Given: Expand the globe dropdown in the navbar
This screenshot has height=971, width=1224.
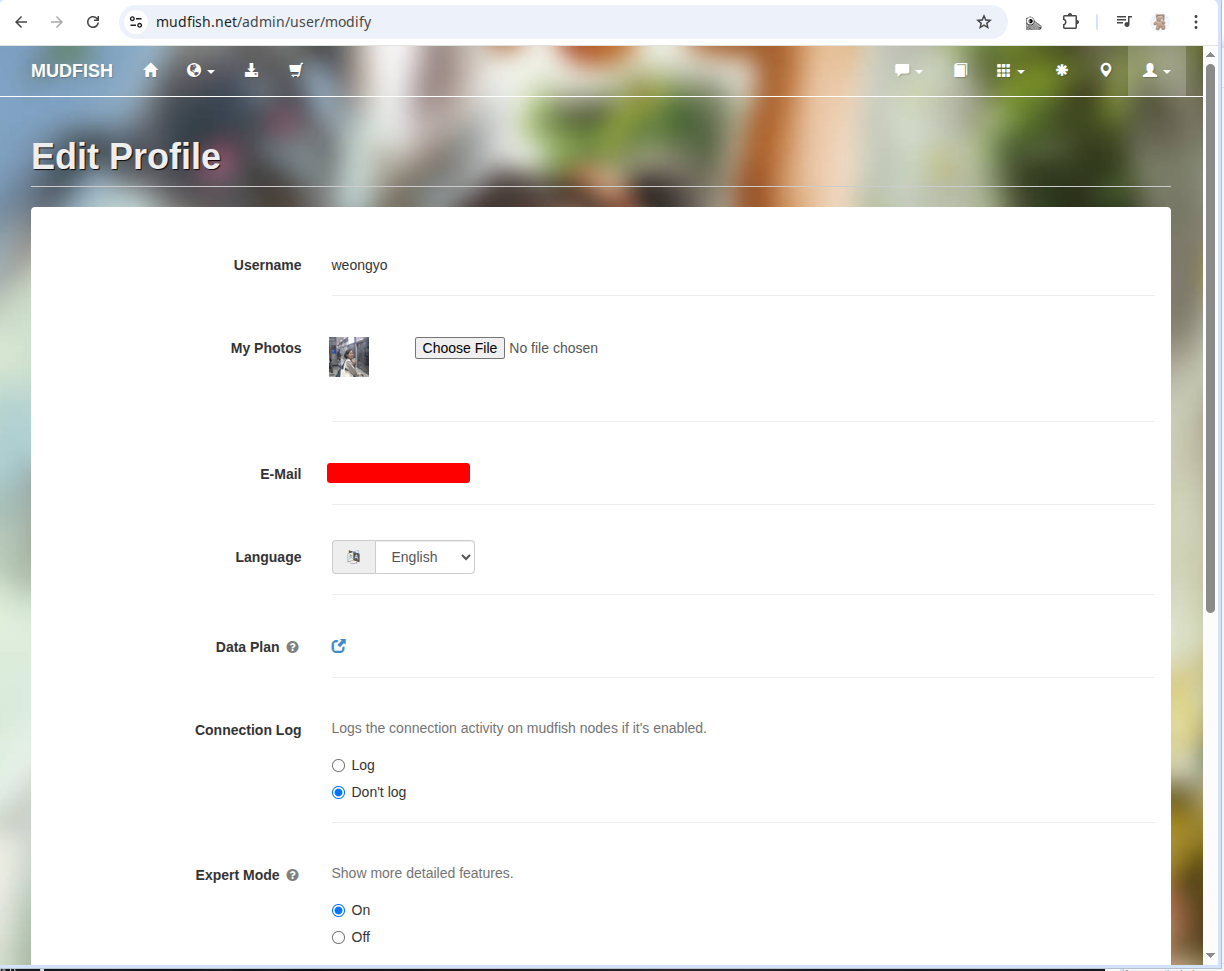Looking at the screenshot, I should pyautogui.click(x=201, y=71).
